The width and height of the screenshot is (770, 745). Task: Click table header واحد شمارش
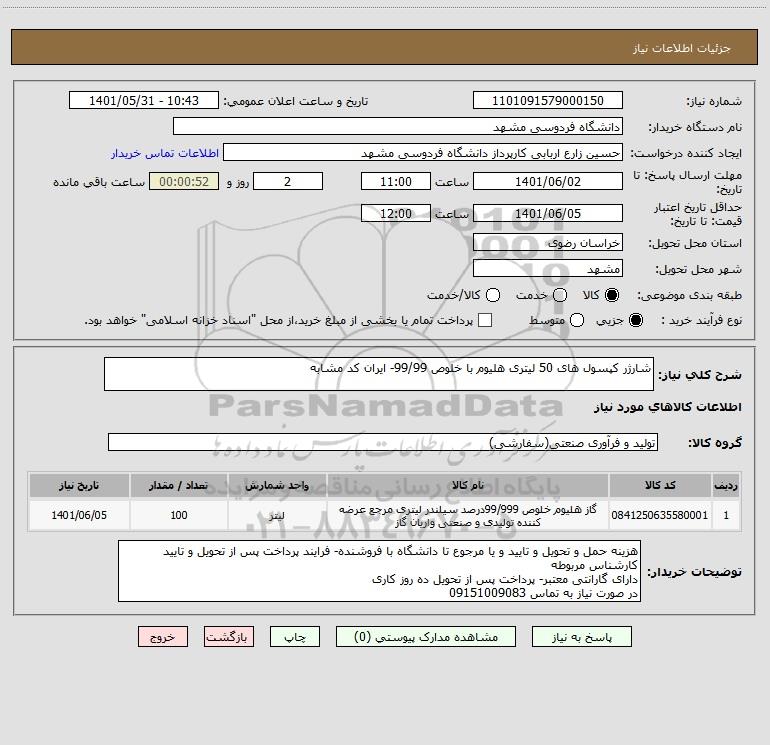pyautogui.click(x=277, y=485)
